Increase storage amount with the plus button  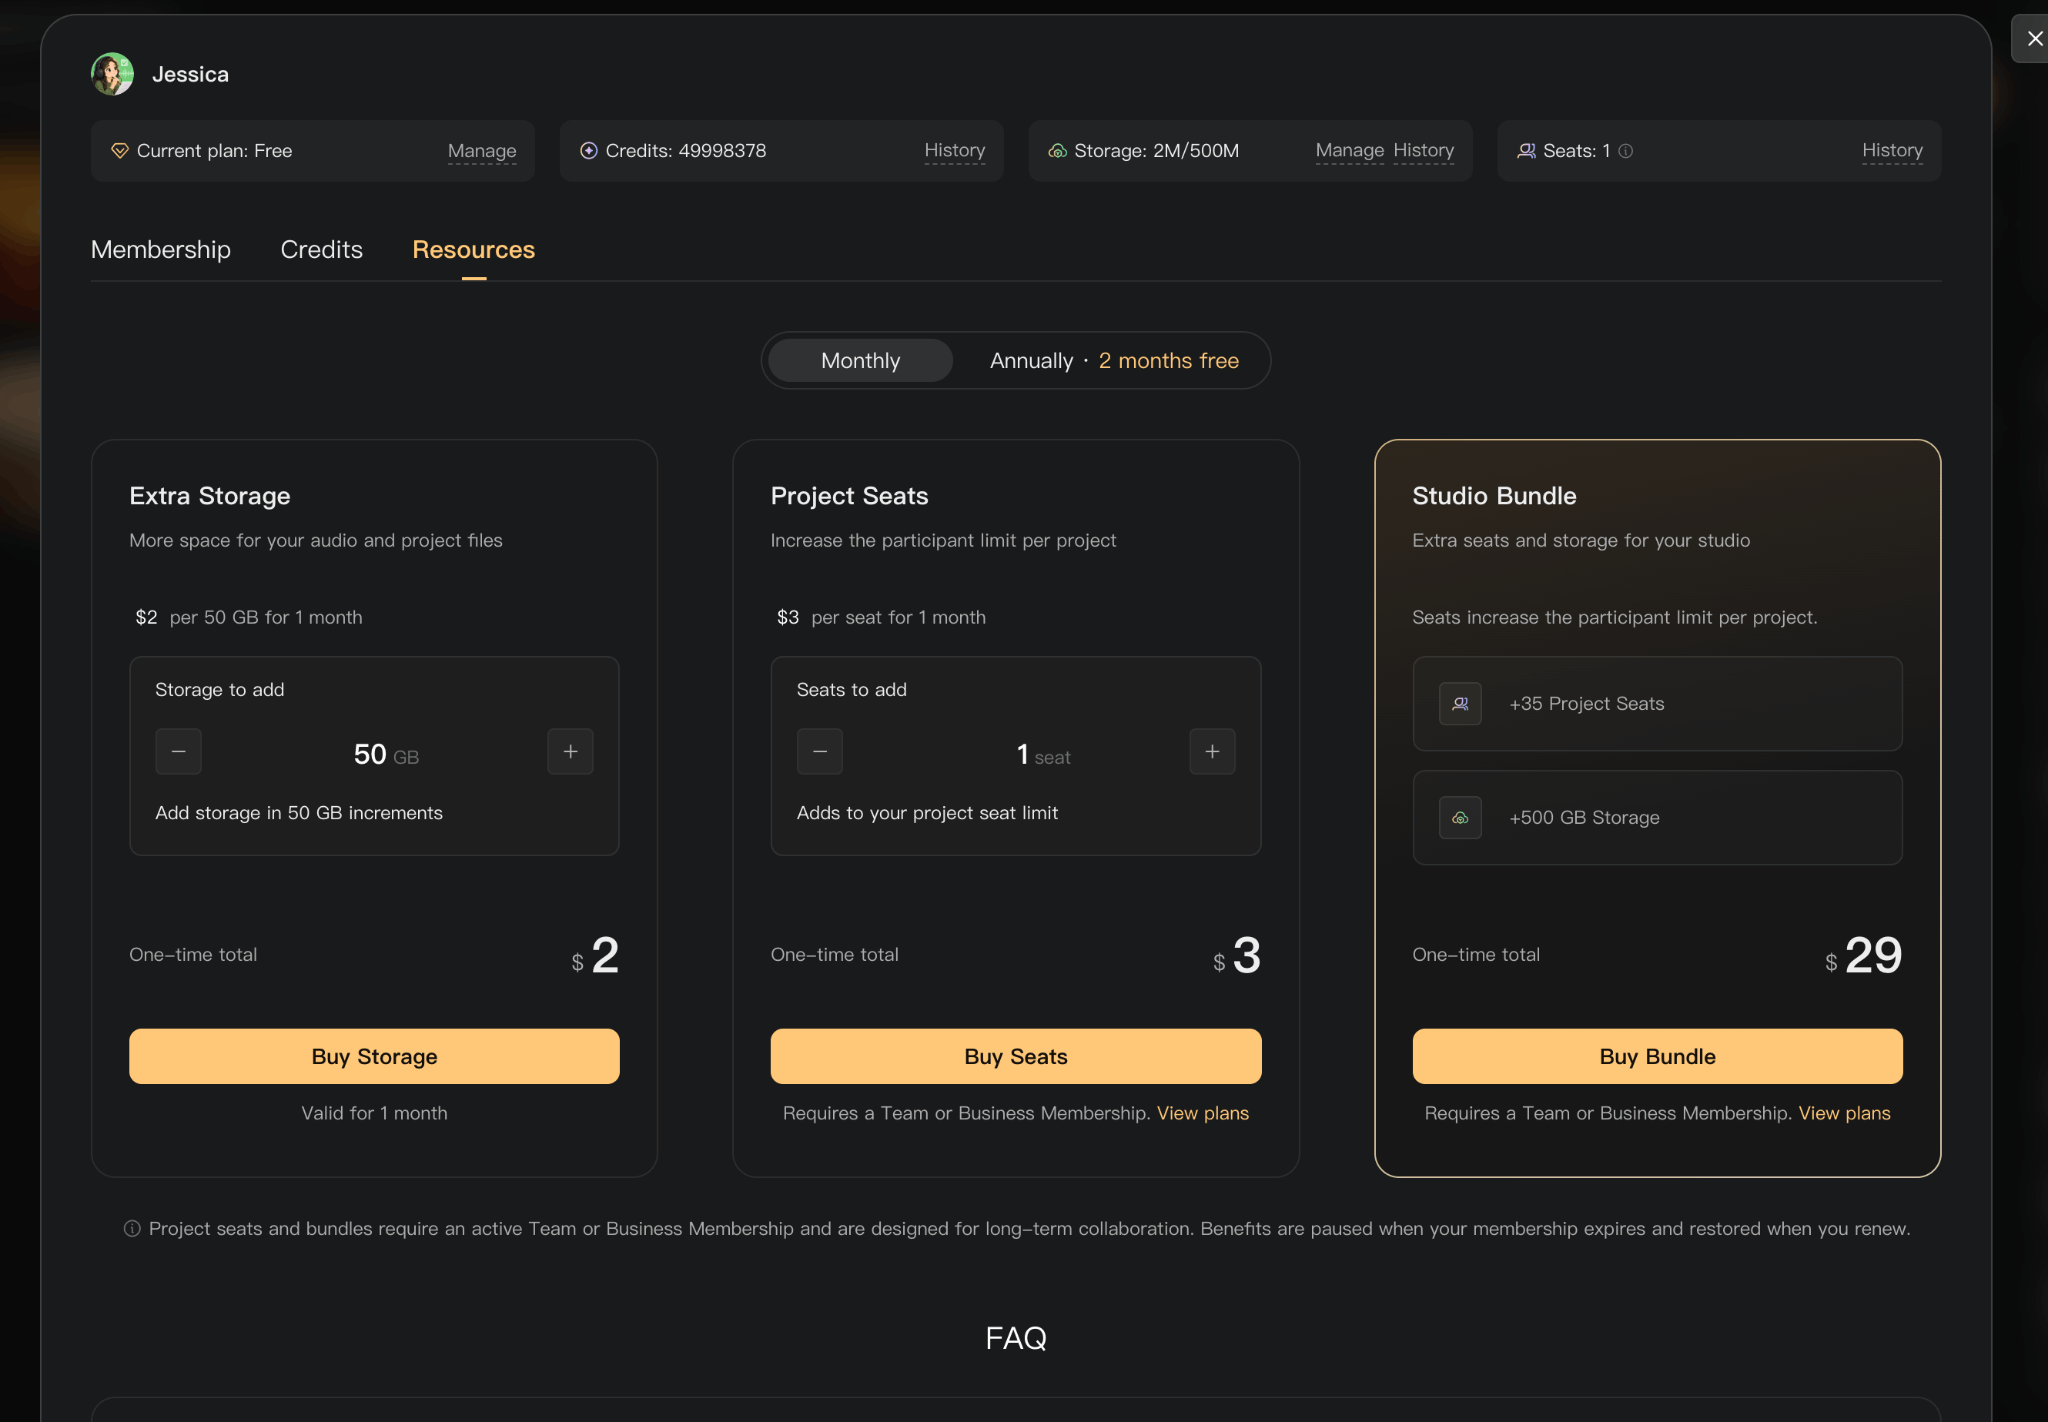570,752
